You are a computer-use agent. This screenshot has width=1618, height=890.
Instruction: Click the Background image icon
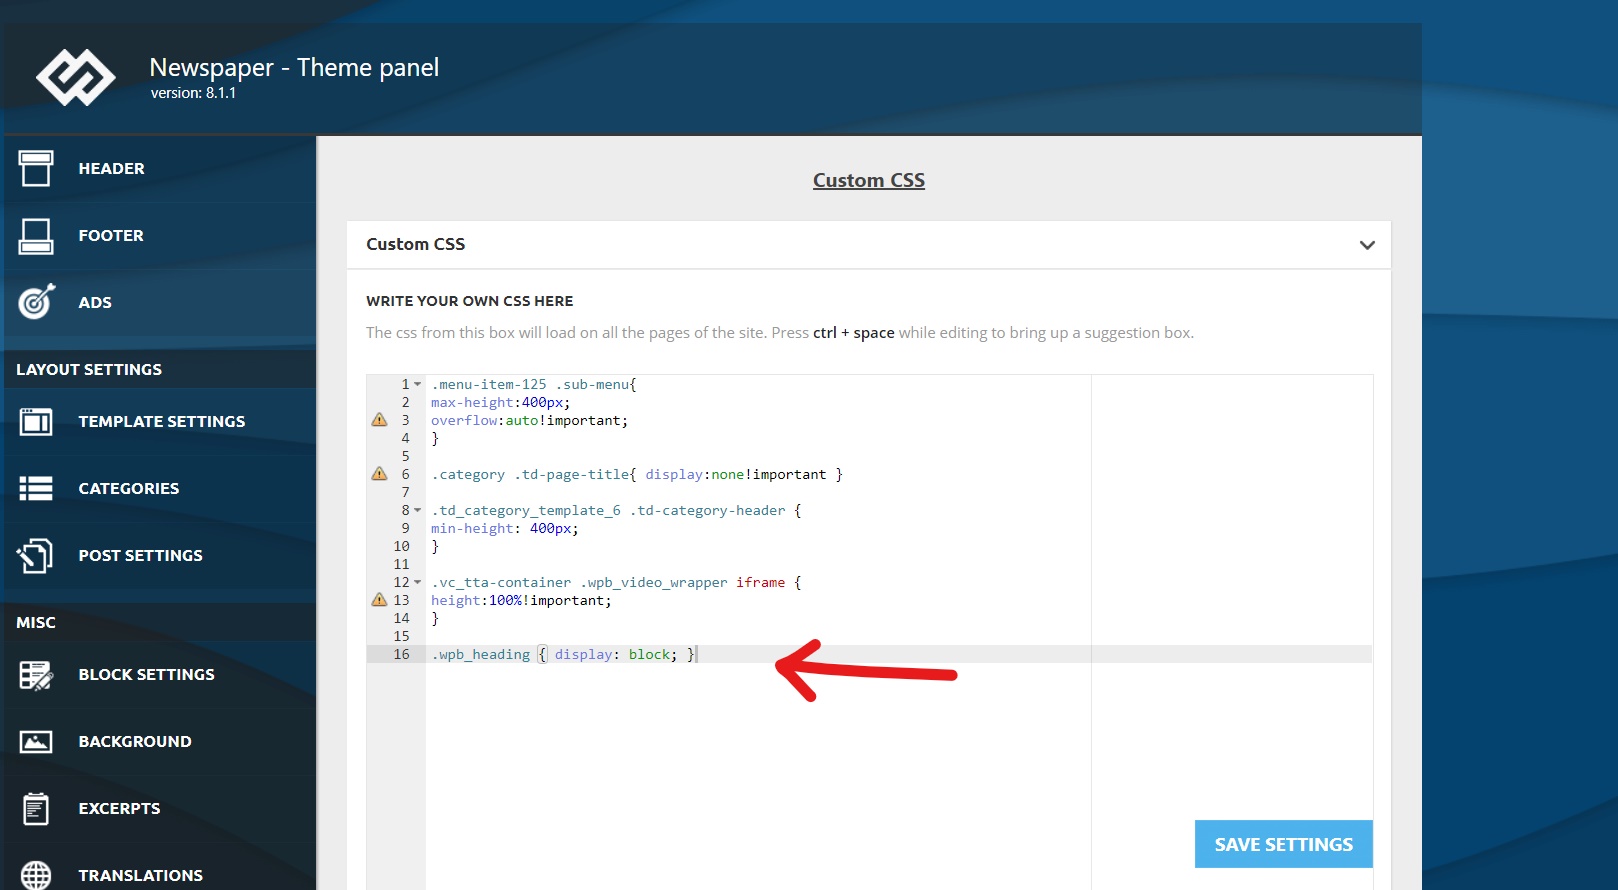pos(36,742)
